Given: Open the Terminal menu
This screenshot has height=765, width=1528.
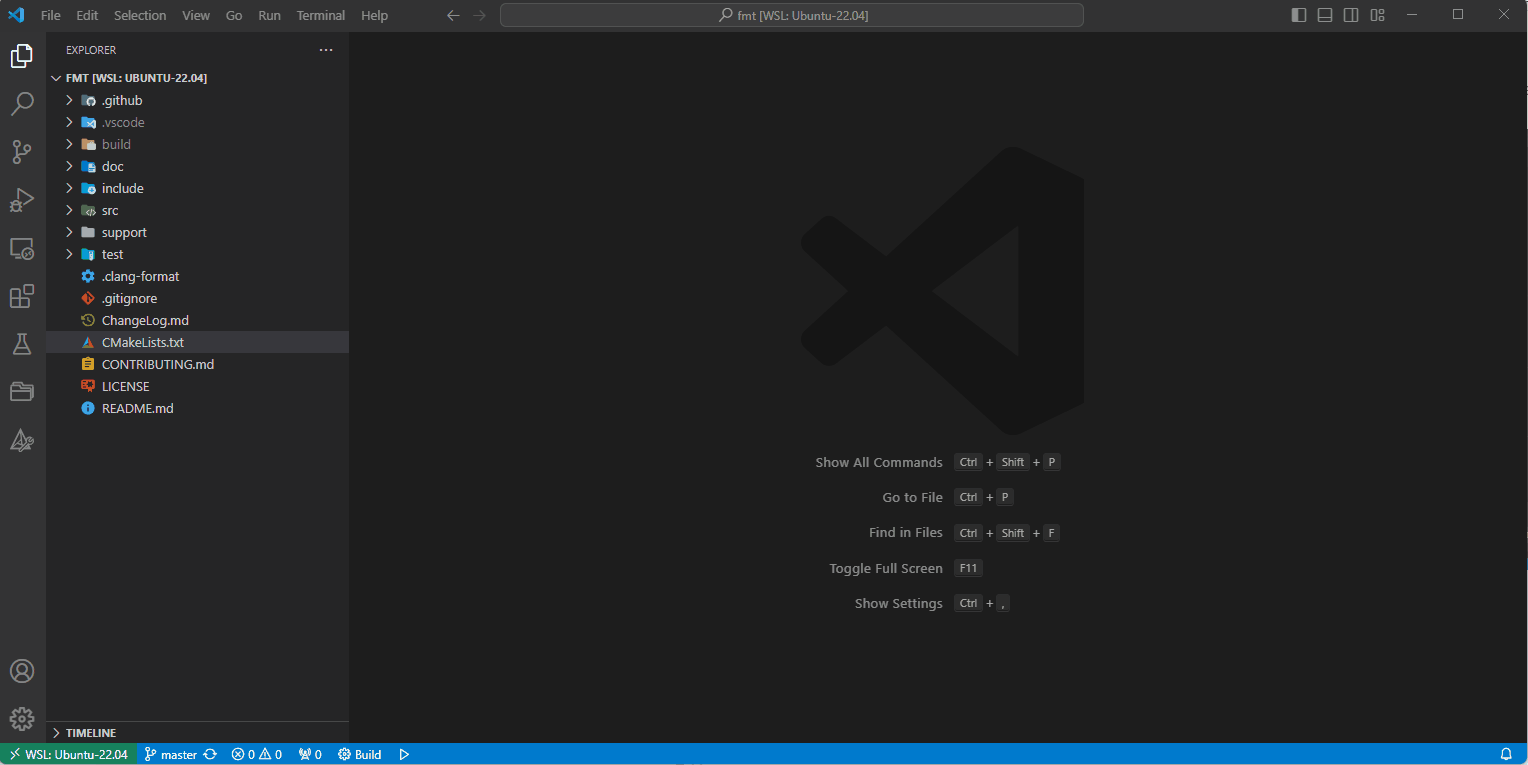Looking at the screenshot, I should click(x=320, y=14).
